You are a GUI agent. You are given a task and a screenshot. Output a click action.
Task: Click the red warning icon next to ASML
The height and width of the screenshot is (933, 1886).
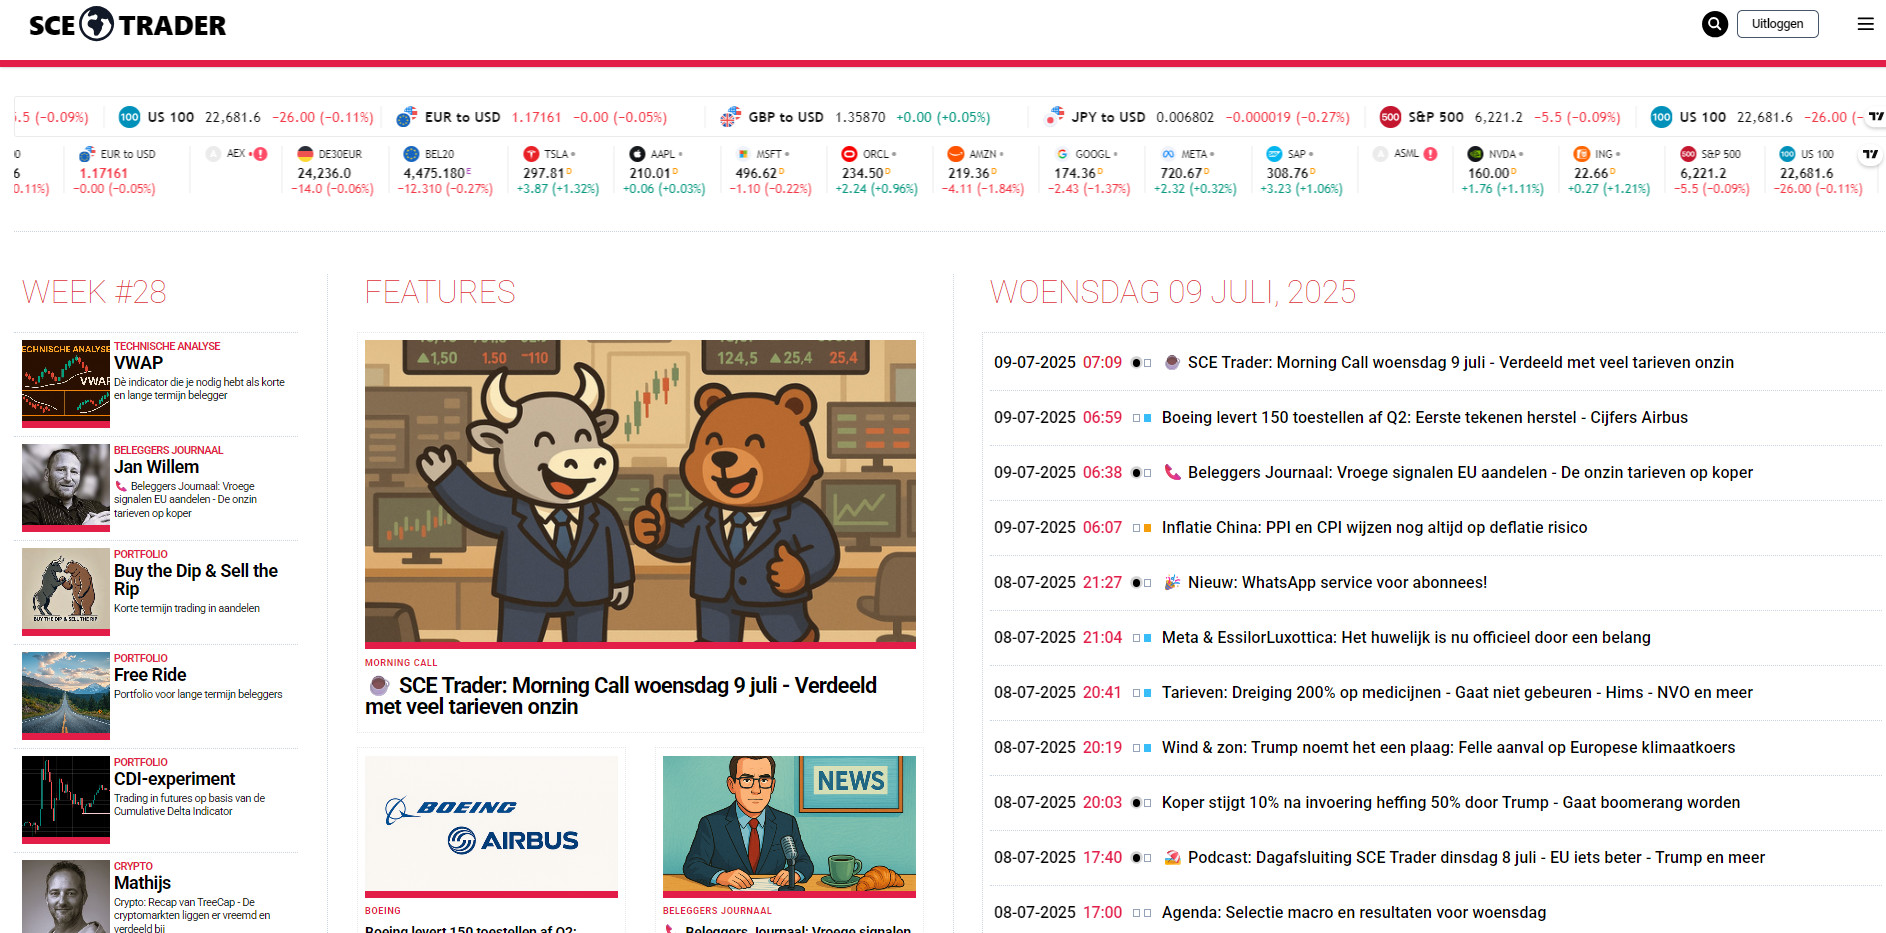[1430, 154]
